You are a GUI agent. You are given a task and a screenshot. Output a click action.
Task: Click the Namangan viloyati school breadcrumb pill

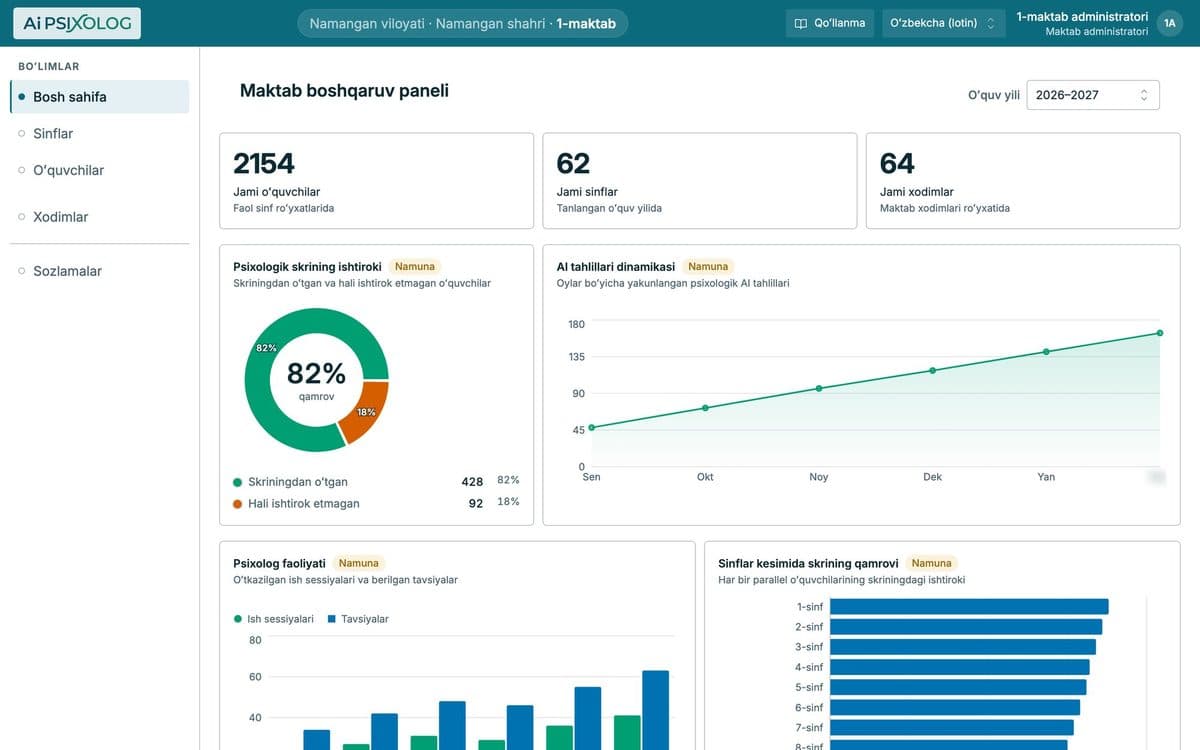tap(462, 23)
